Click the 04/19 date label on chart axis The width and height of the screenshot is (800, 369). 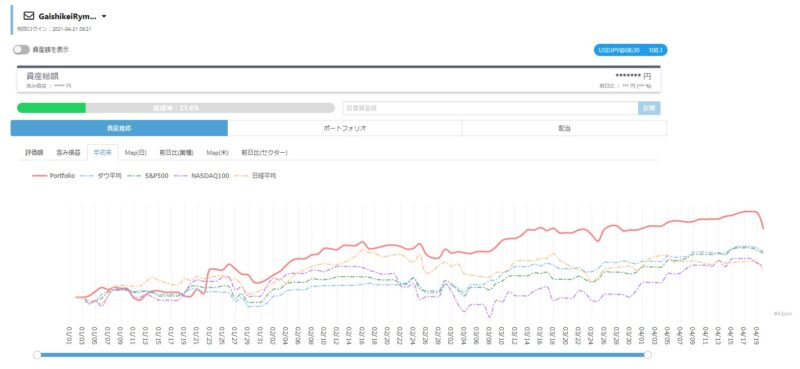[756, 336]
